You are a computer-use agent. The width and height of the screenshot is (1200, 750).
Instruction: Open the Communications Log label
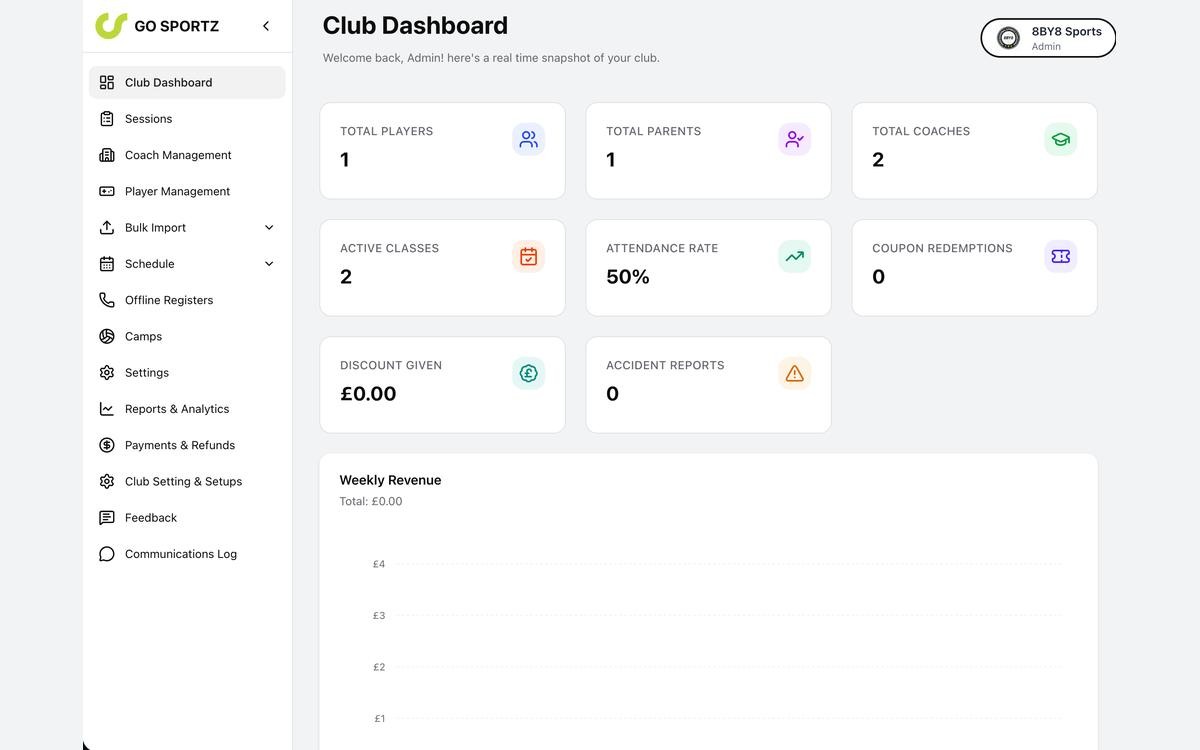pyautogui.click(x=181, y=554)
